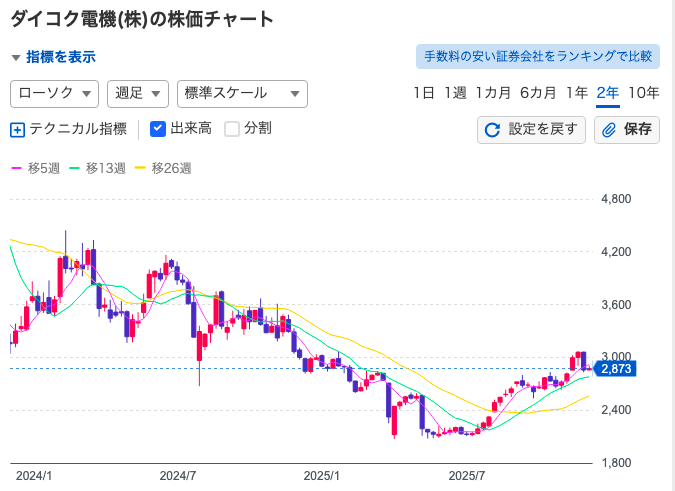Image resolution: width=675 pixels, height=491 pixels.
Task: Open the 標準スケール scale dropdown
Action: (241, 93)
